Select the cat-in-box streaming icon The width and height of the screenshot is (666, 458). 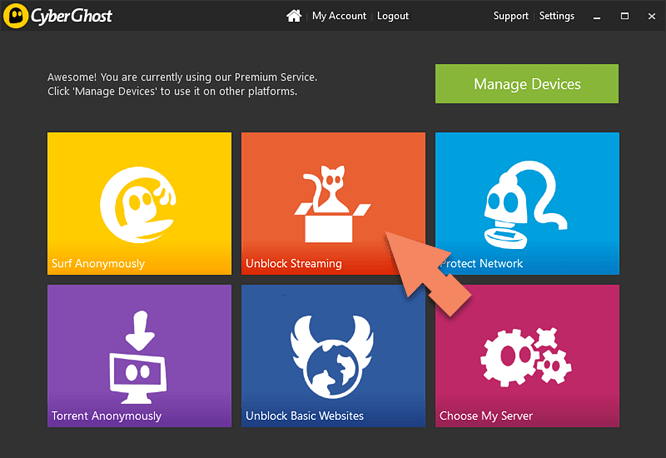coord(333,204)
